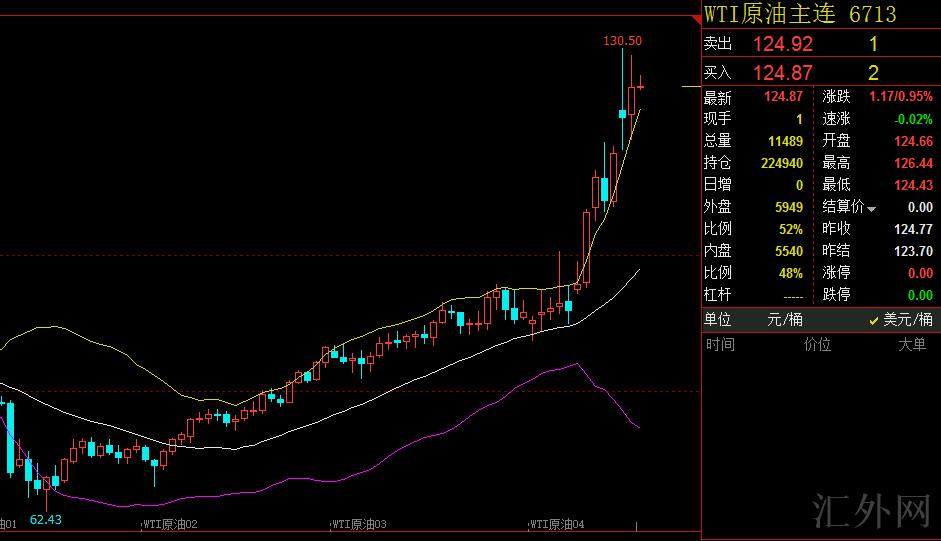Click the 大单 column header
Screen dimensions: 941x541
912,344
